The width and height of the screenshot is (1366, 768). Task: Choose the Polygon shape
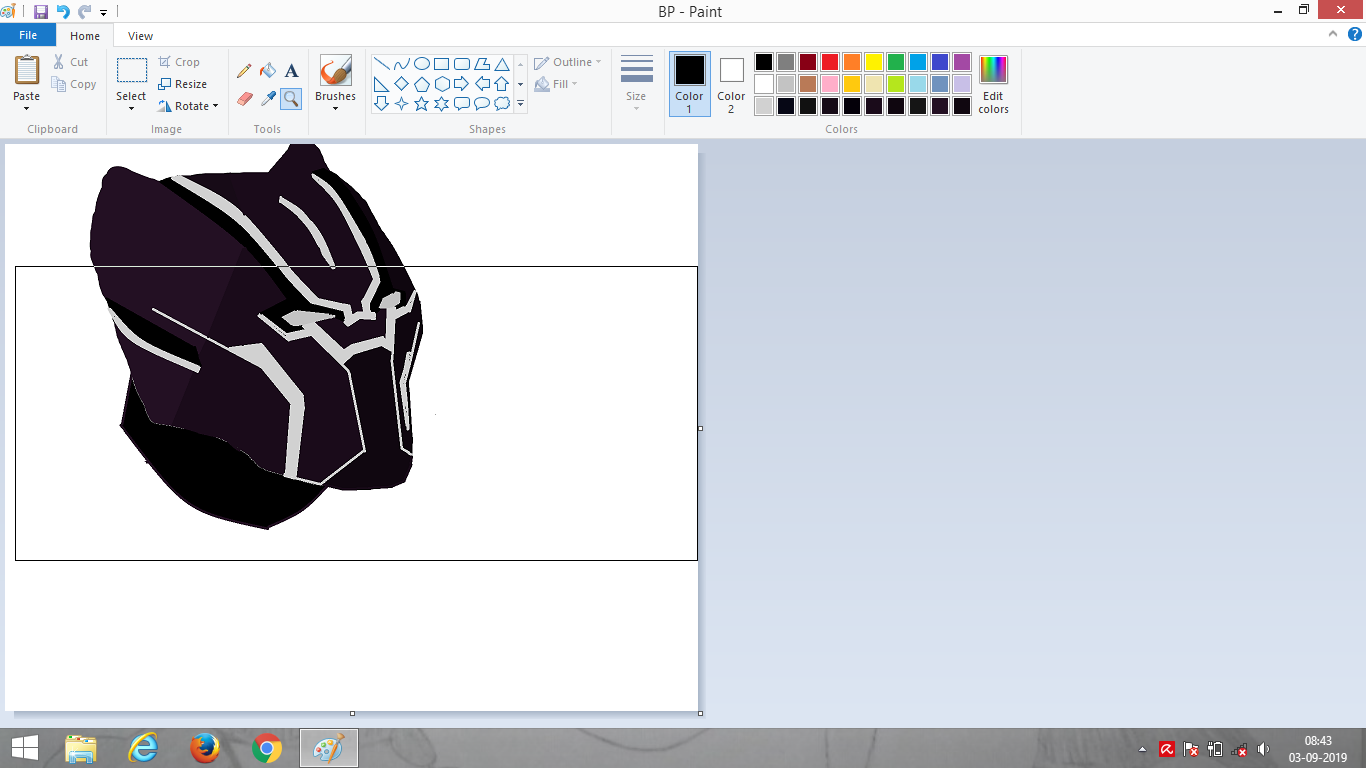point(482,64)
